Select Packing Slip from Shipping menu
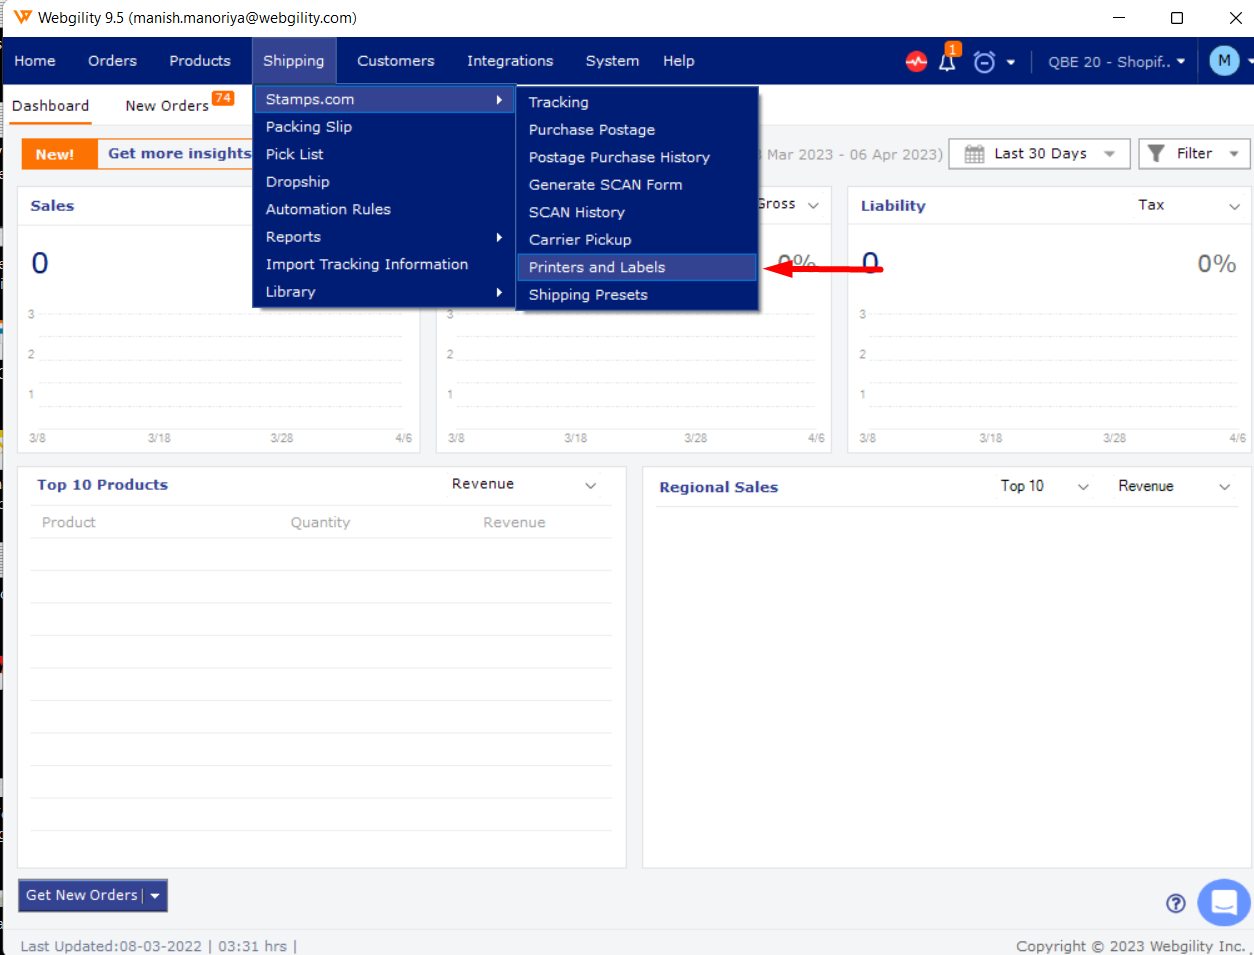1254x955 pixels. tap(384, 127)
